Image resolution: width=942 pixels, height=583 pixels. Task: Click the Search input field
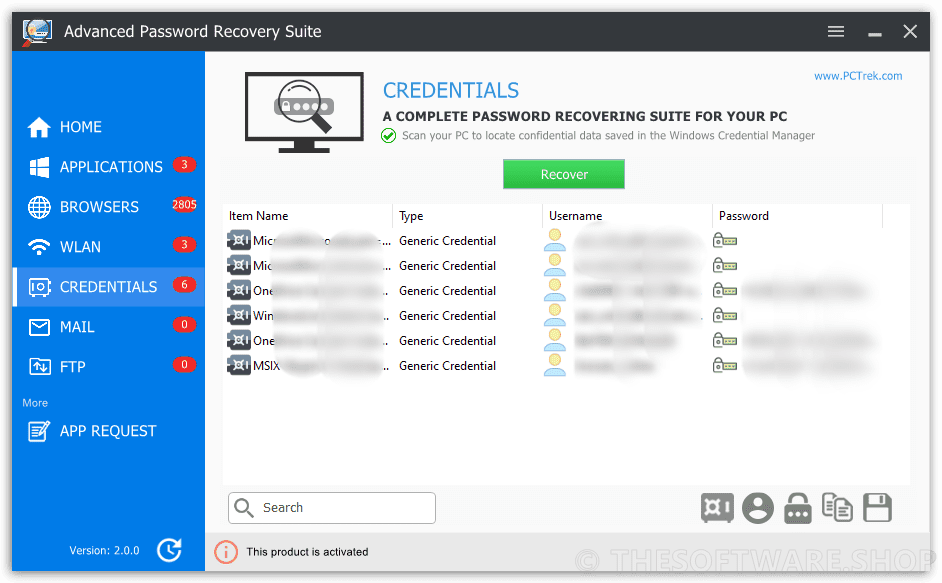tap(332, 508)
